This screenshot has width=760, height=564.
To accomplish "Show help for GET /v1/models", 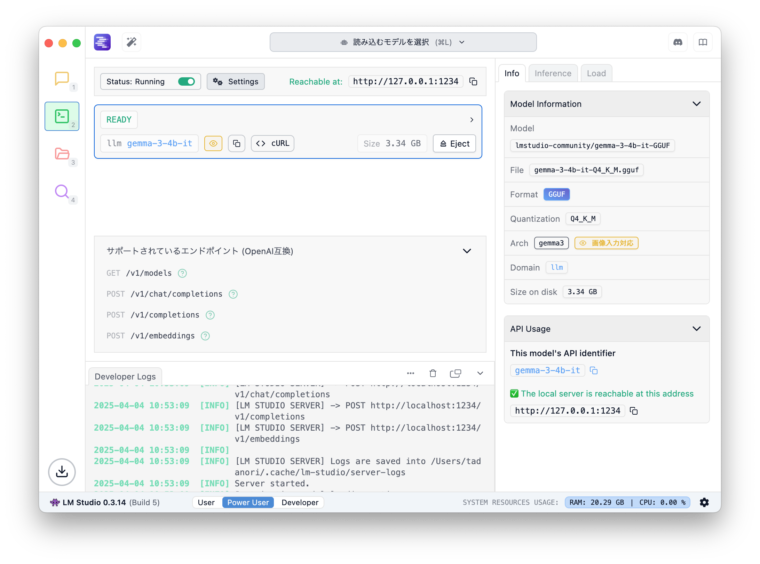I will (182, 273).
